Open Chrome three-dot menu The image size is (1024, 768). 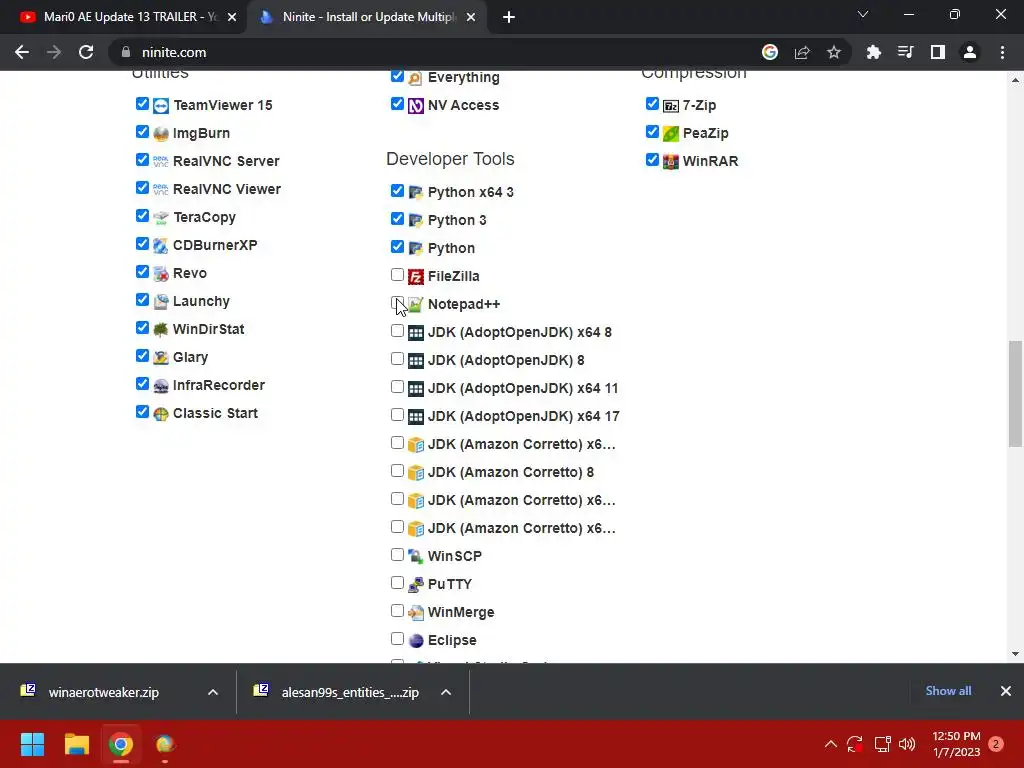coord(1002,52)
